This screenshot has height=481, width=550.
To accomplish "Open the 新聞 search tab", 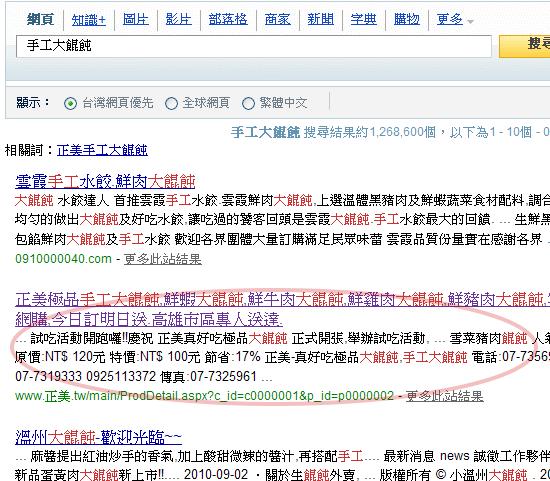I will (321, 19).
